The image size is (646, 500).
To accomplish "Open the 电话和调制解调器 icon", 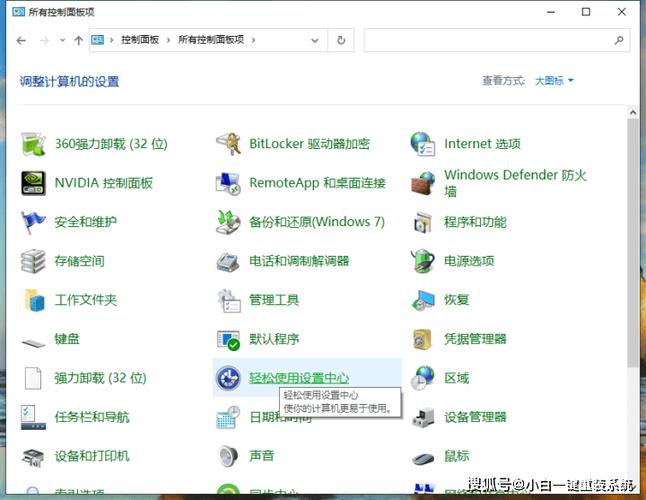I will [x=228, y=261].
